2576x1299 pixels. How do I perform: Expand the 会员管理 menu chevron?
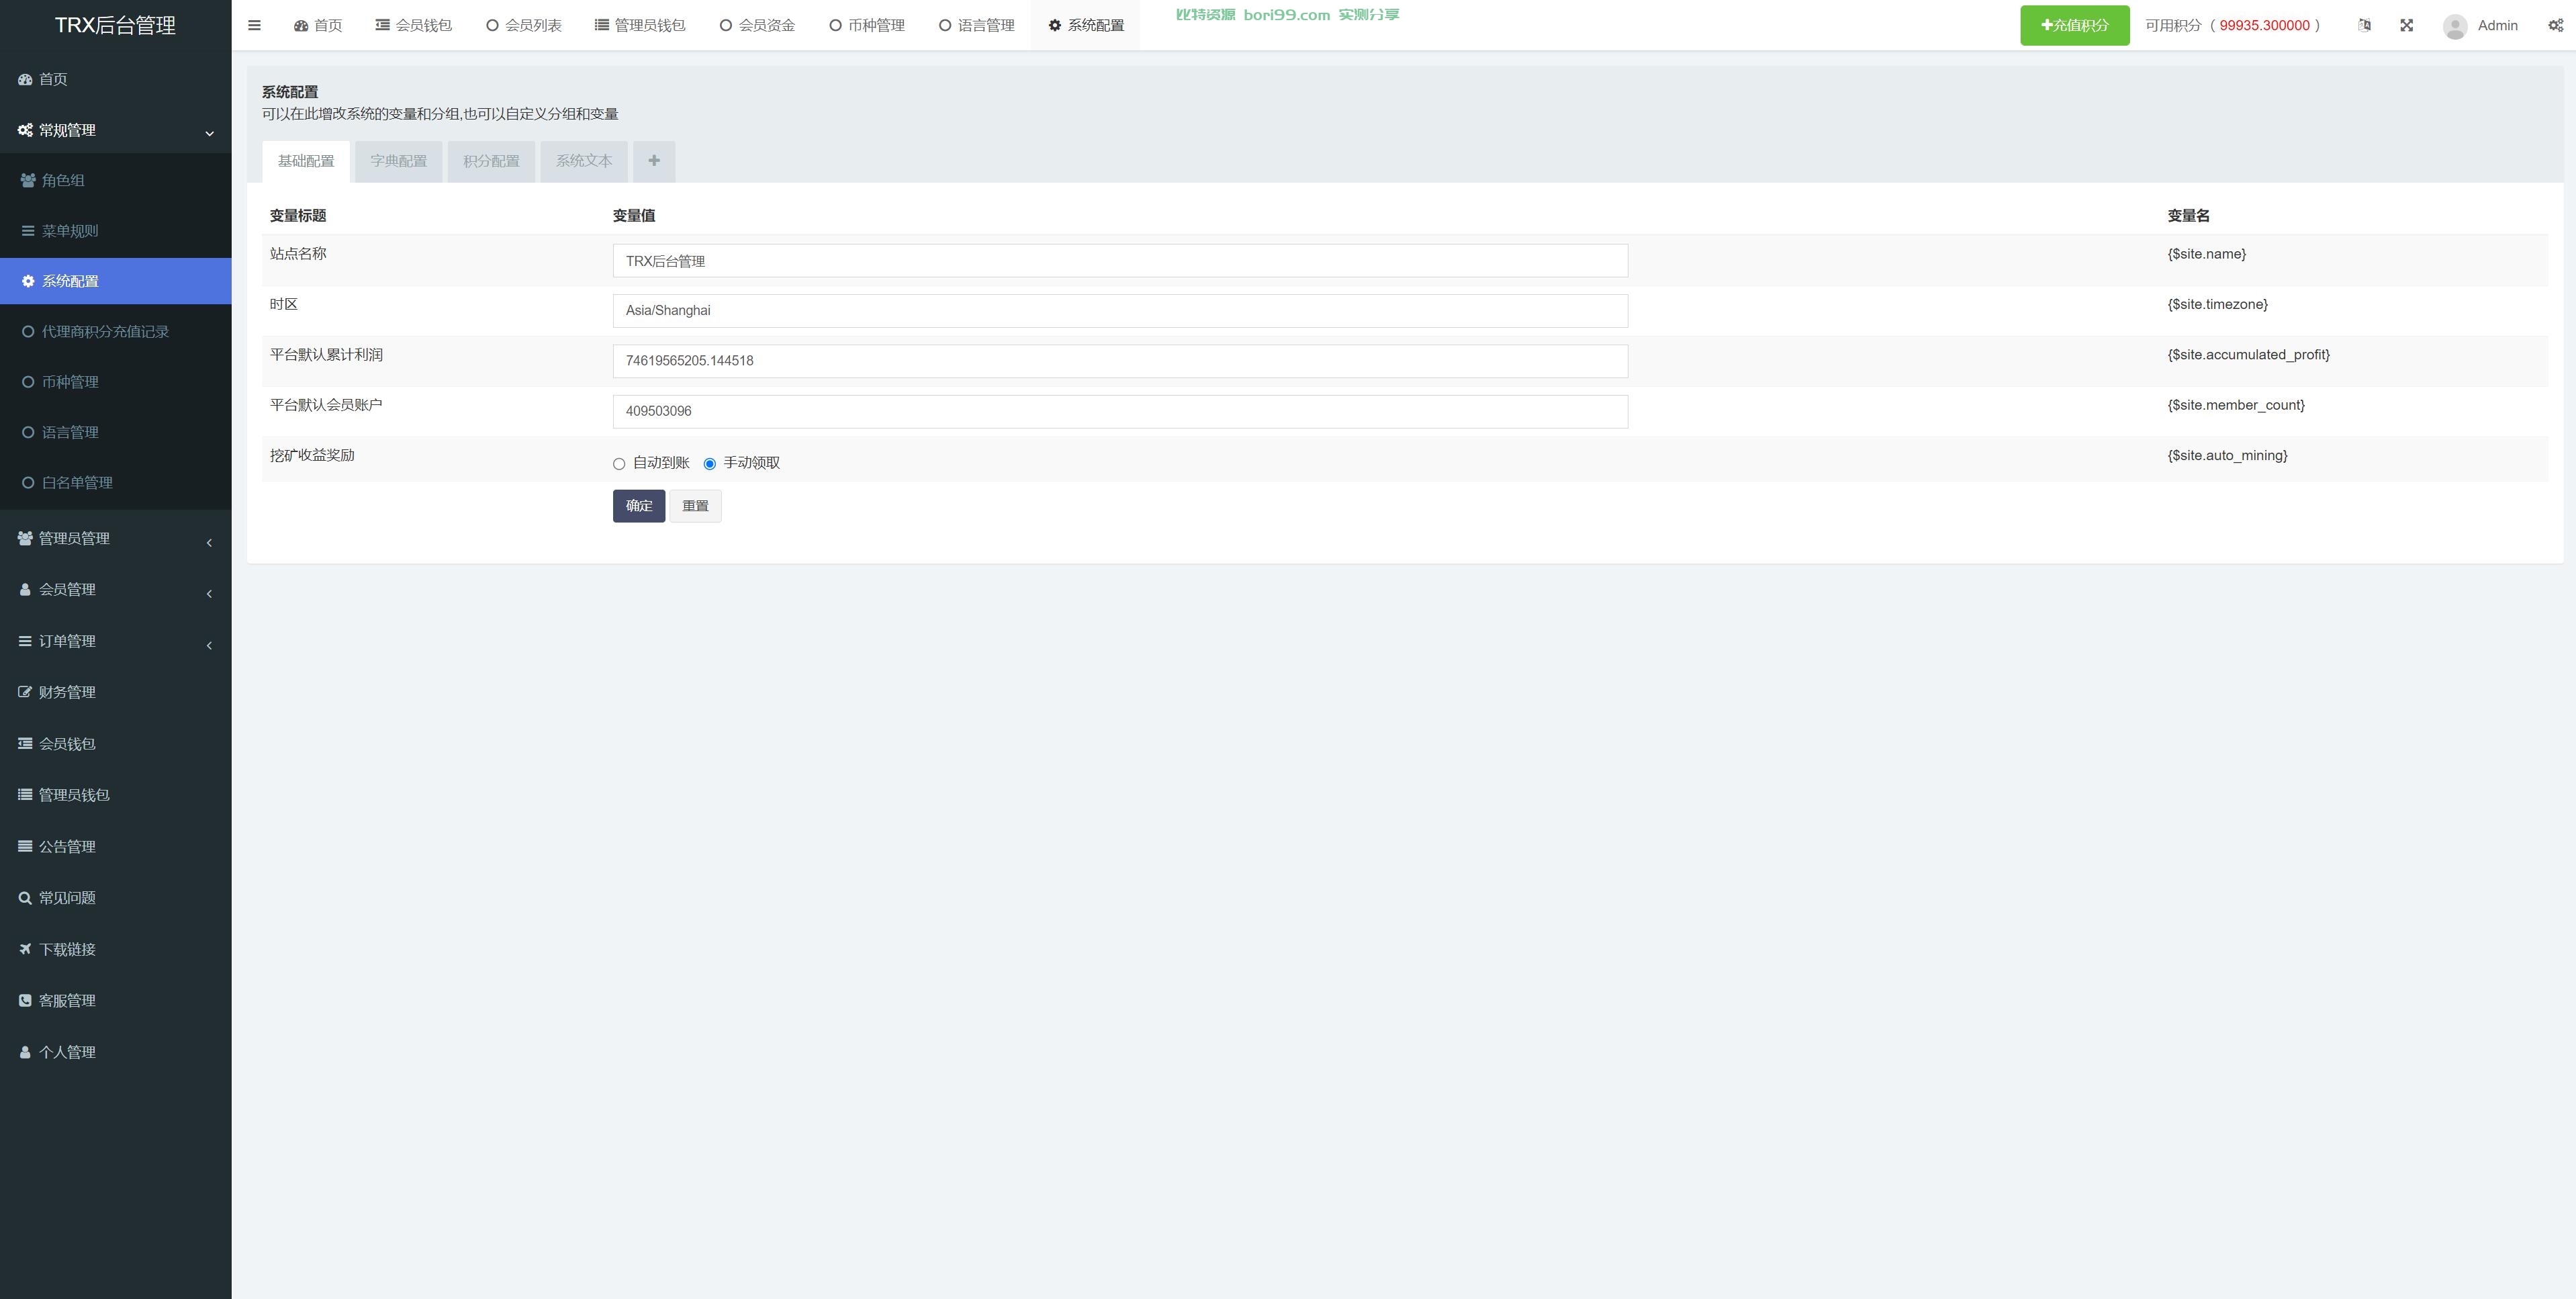[x=209, y=593]
